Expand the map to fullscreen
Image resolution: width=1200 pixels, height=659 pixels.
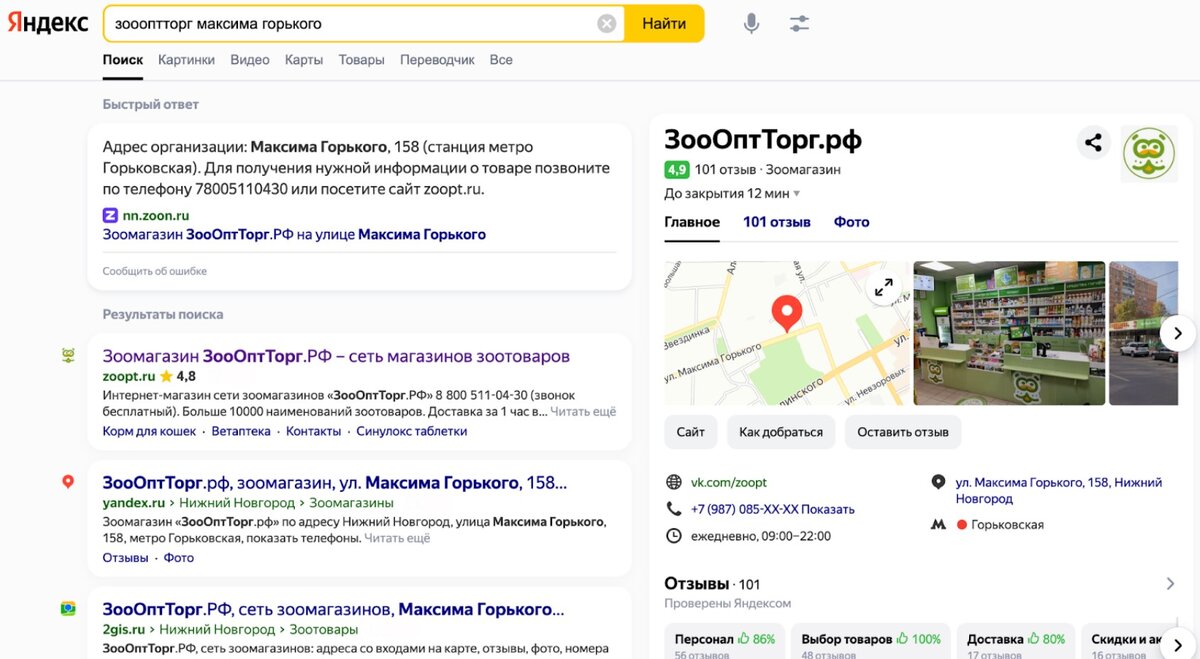pyautogui.click(x=884, y=287)
